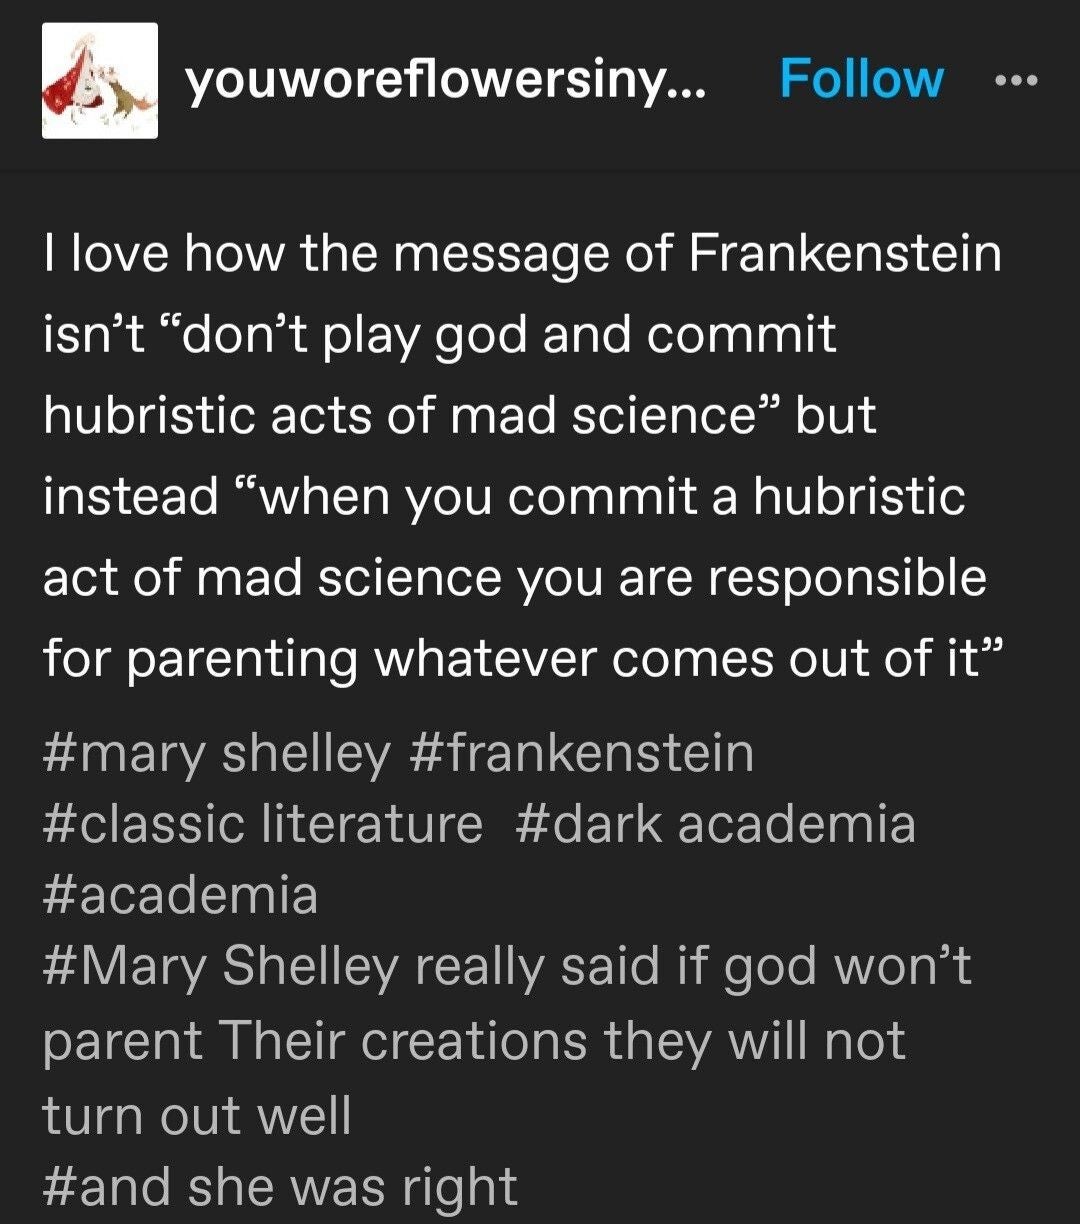Open the #frankenstein hashtag
1080x1224 pixels.
point(581,753)
